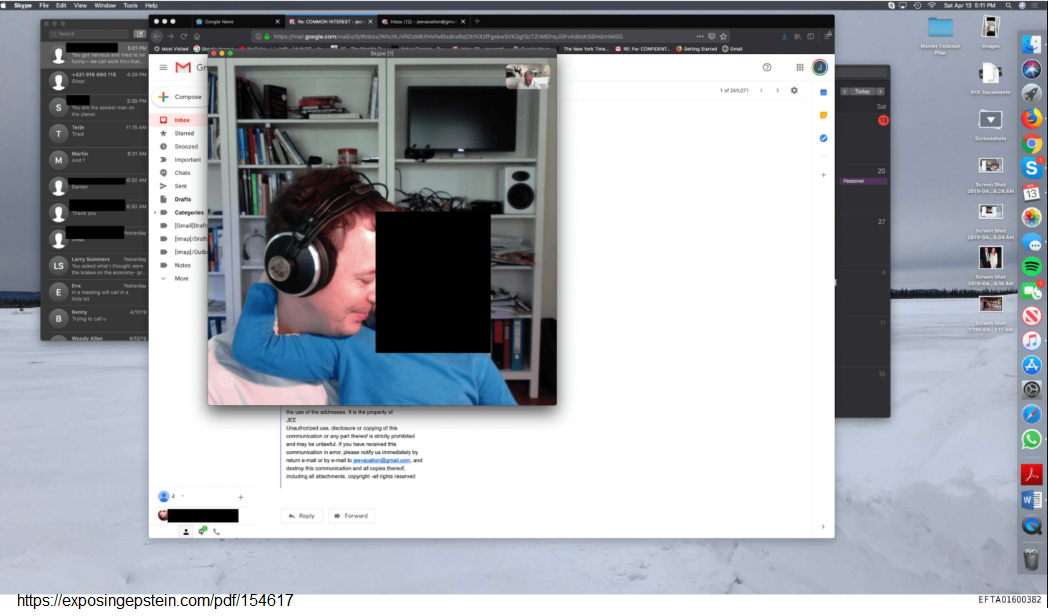The image size is (1048, 616).
Task: Open the Most Visited bookmarks folder
Action: [x=172, y=49]
